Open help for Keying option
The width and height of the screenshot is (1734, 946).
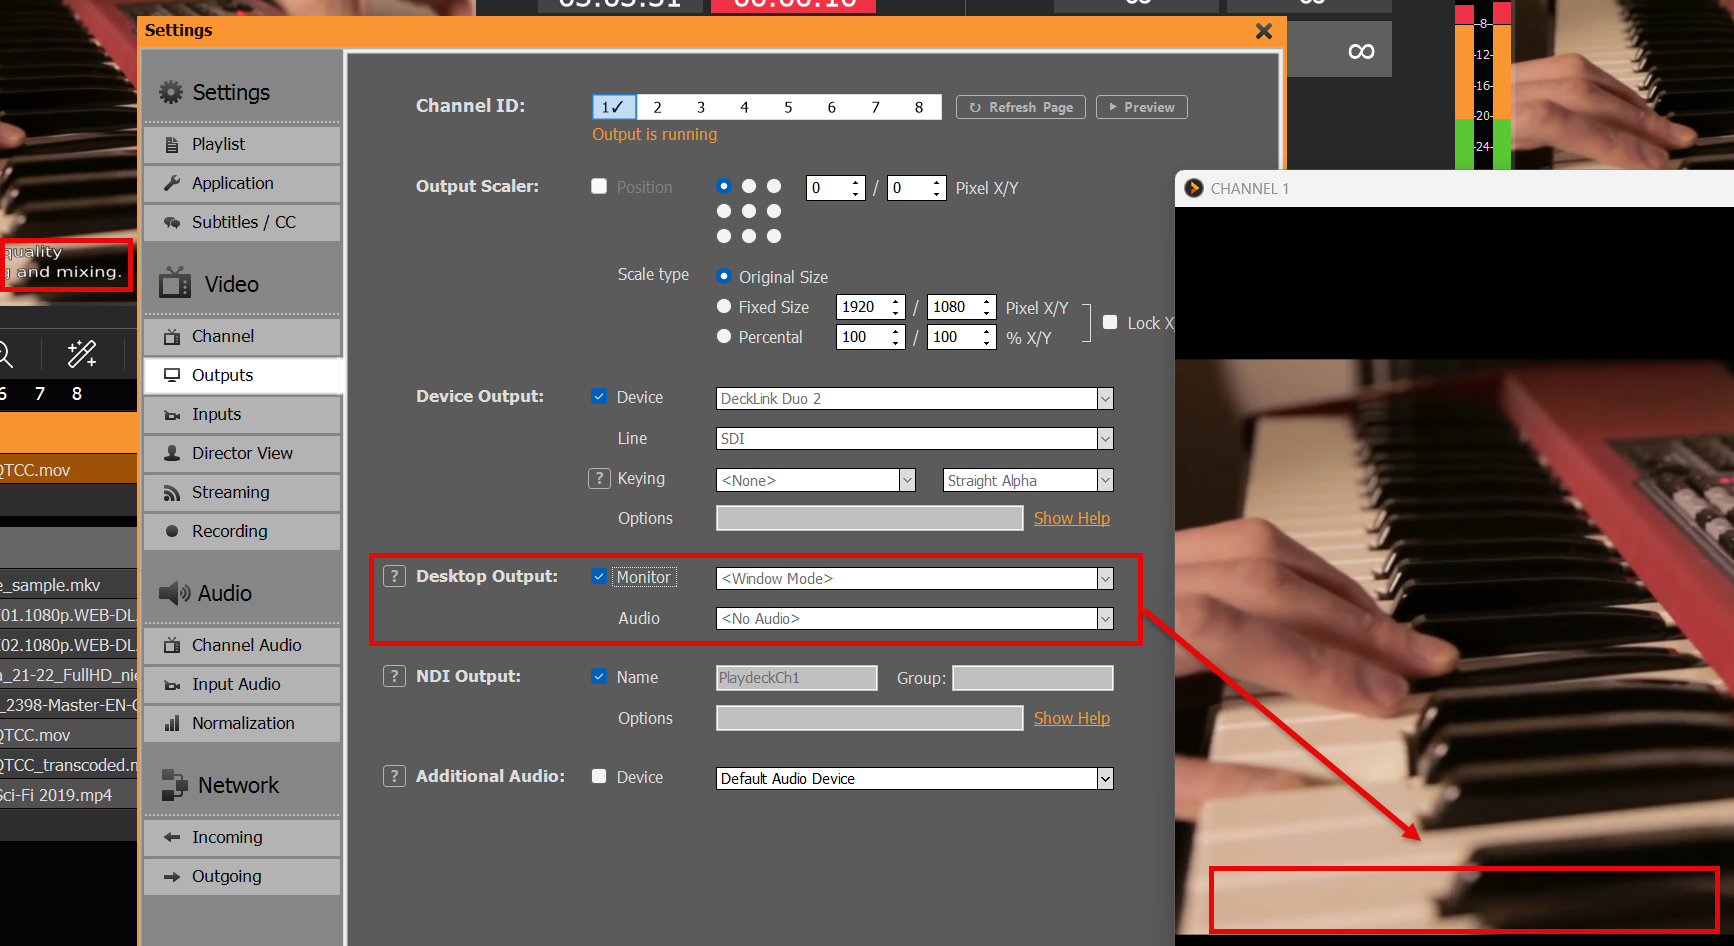pos(599,478)
